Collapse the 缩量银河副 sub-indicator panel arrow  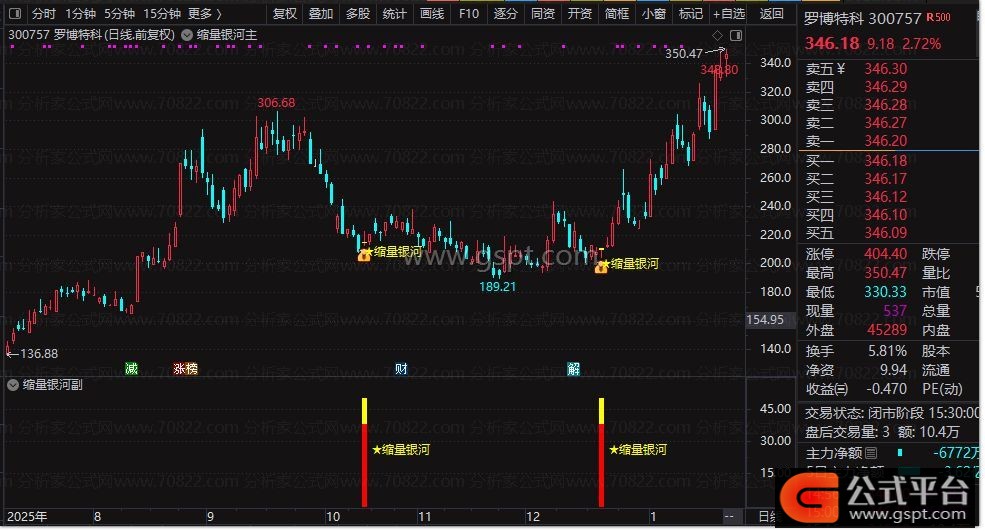(11, 384)
